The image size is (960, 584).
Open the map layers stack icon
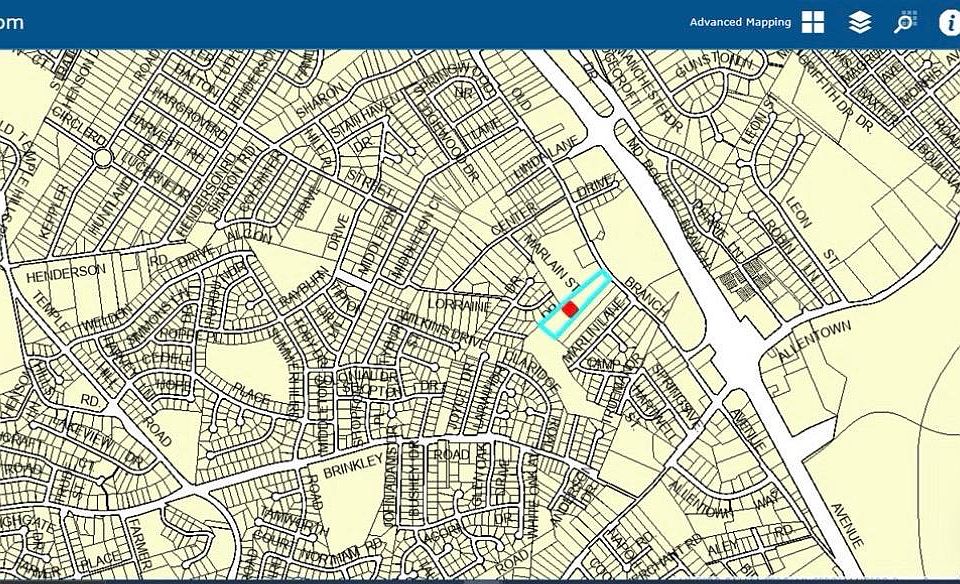[860, 23]
